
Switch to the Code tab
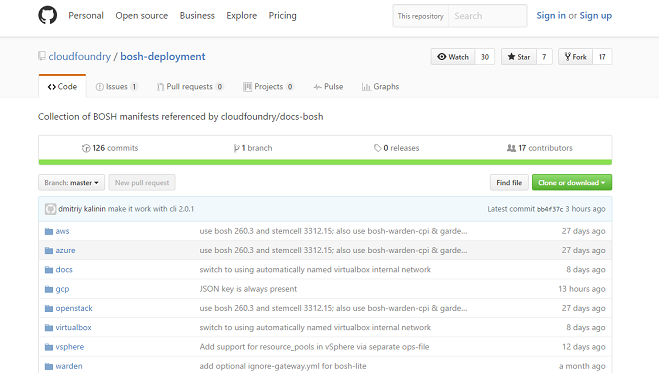62,87
